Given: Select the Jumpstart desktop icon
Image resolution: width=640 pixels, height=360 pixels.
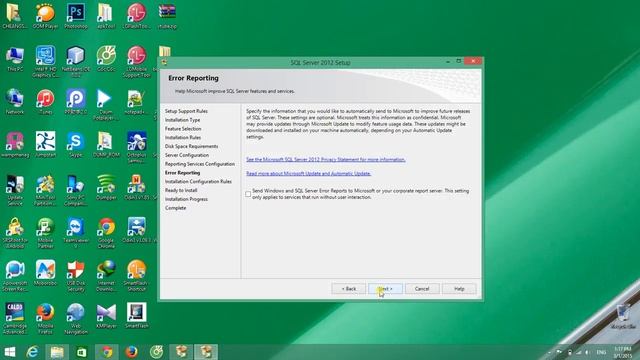Looking at the screenshot, I should [x=45, y=144].
